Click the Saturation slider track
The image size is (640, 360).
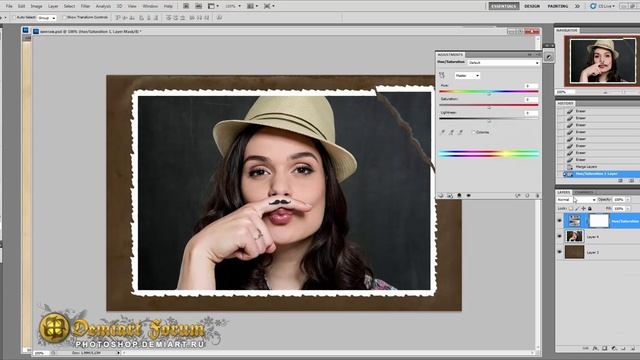[489, 105]
